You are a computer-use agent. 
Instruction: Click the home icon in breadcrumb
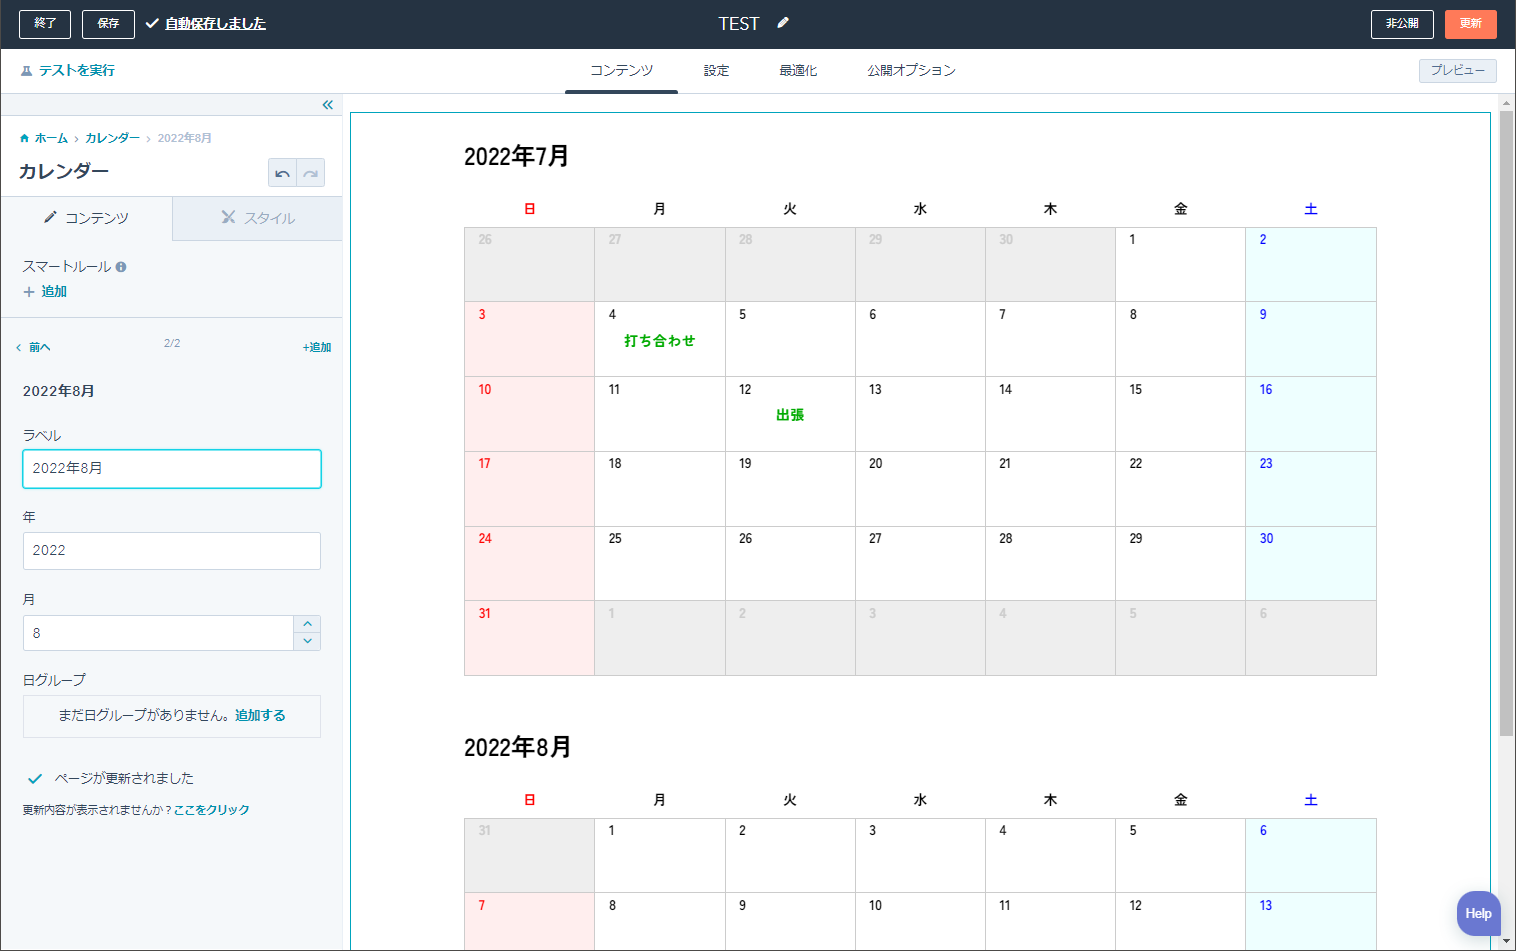pyautogui.click(x=24, y=138)
